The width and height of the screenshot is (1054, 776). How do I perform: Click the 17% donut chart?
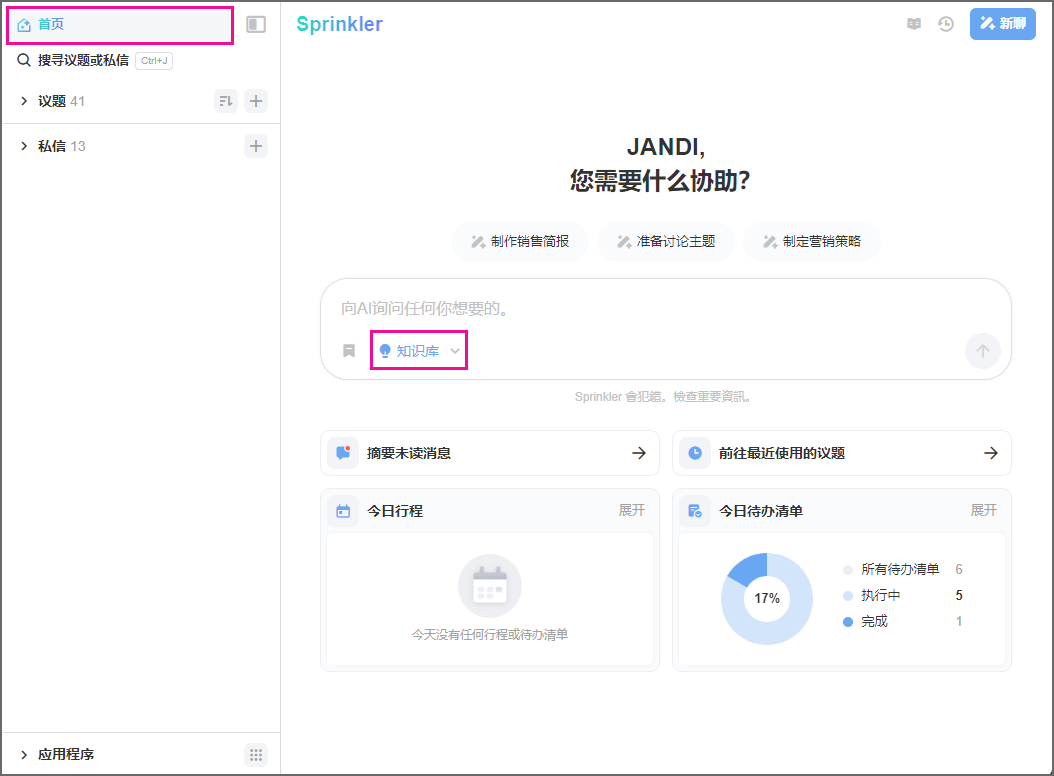click(766, 598)
